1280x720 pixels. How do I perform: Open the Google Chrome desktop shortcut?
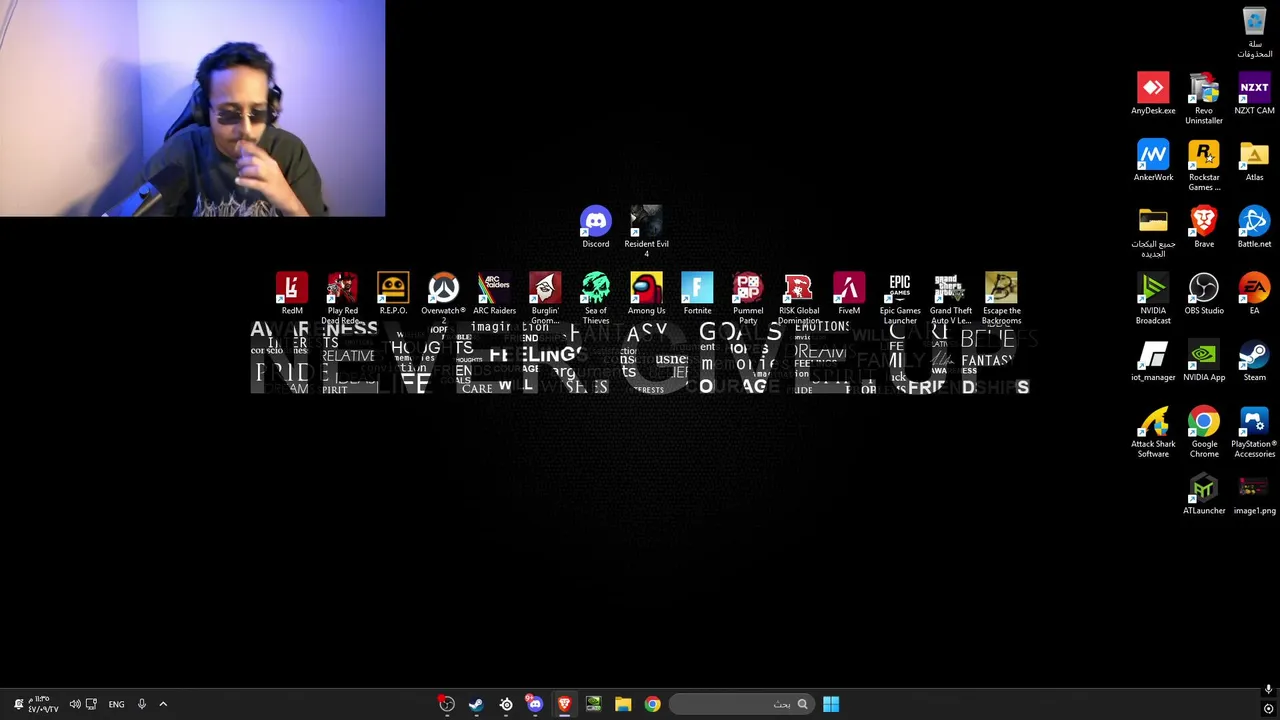[x=1204, y=432]
